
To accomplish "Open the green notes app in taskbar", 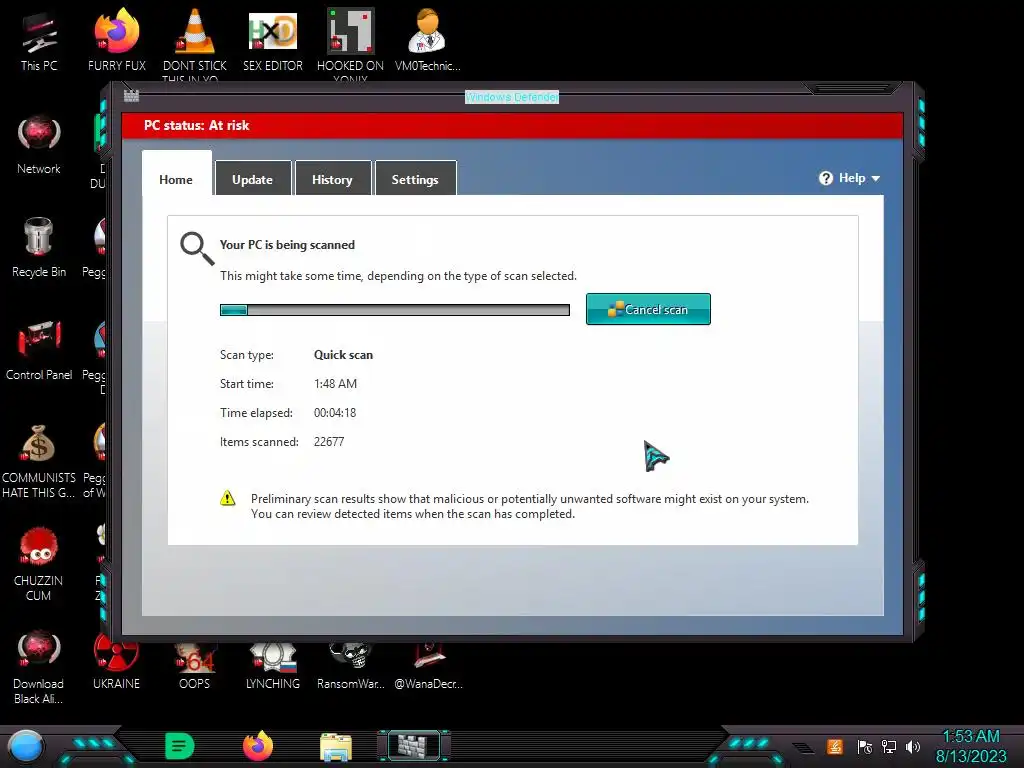I will pyautogui.click(x=180, y=746).
